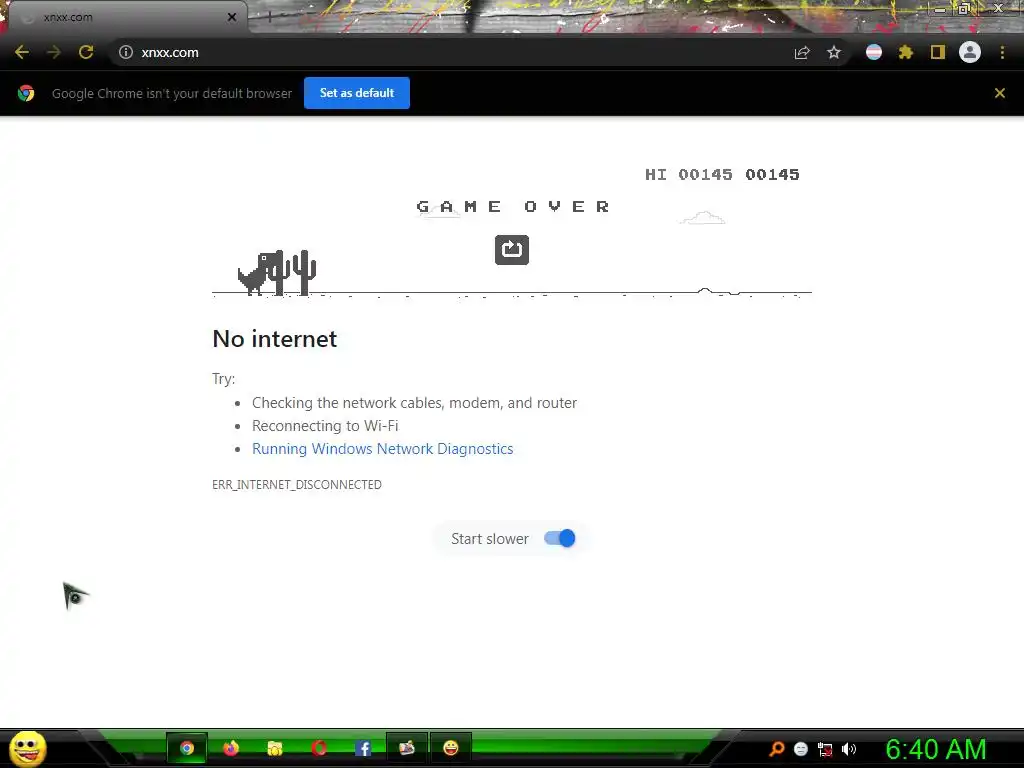The image size is (1024, 768).
Task: Dismiss the default browser notification bar
Action: click(x=999, y=93)
